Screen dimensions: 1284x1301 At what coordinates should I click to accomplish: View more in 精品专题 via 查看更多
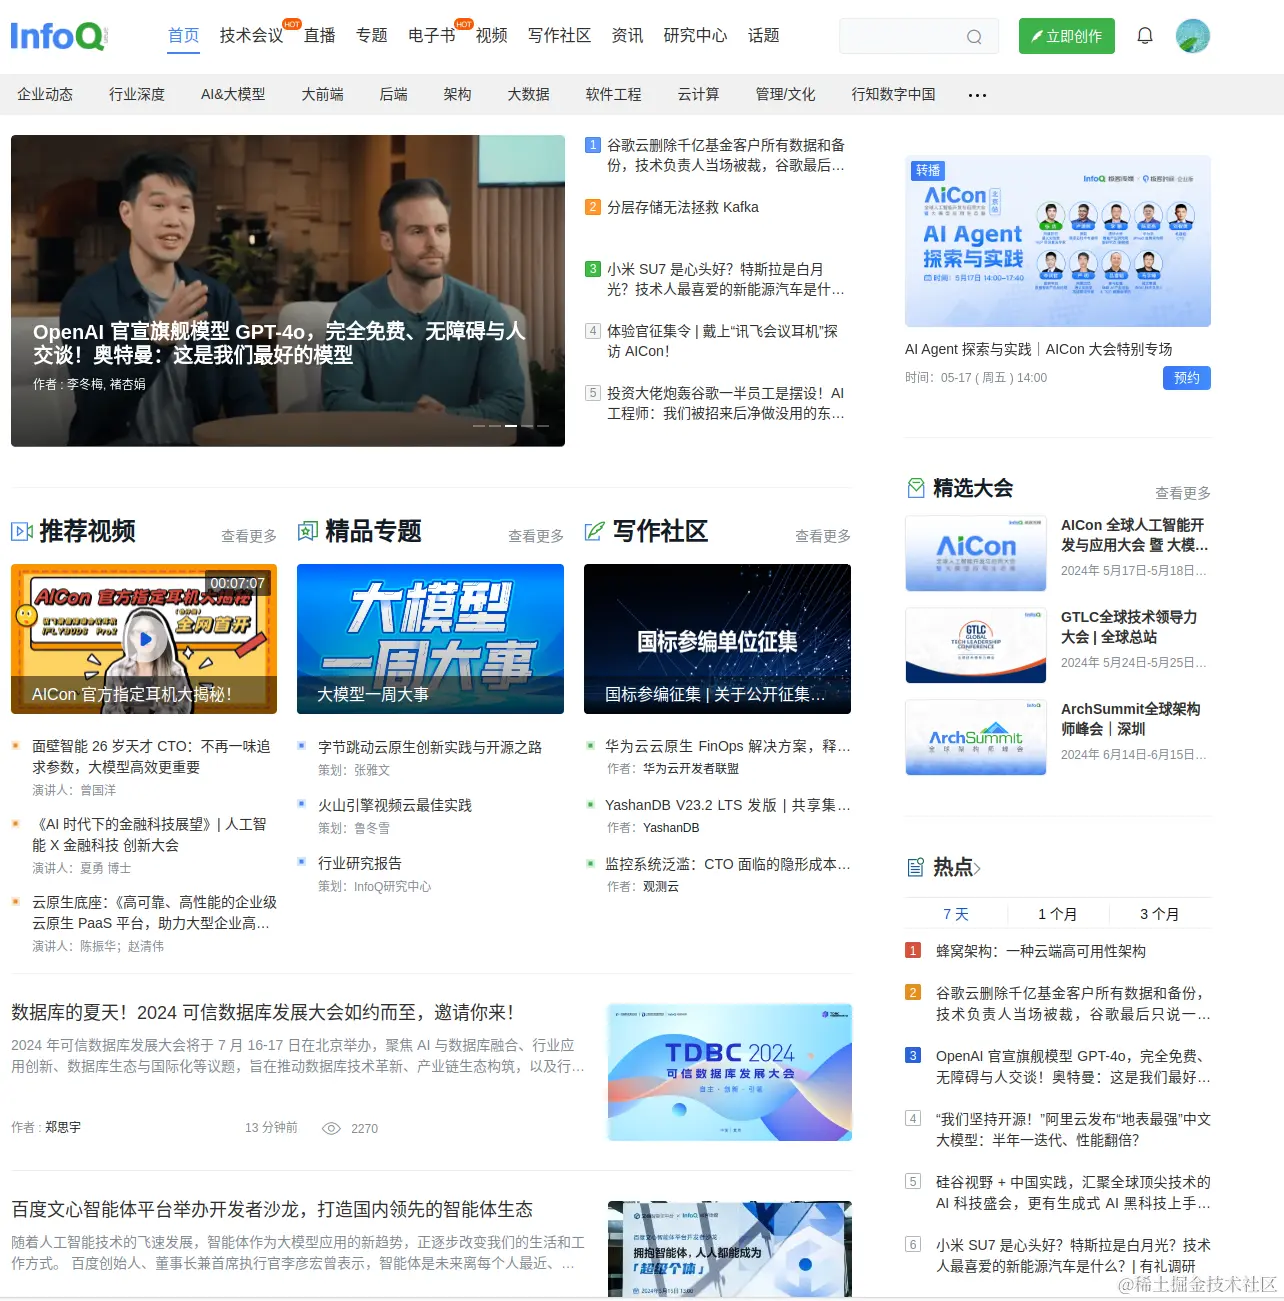click(536, 536)
